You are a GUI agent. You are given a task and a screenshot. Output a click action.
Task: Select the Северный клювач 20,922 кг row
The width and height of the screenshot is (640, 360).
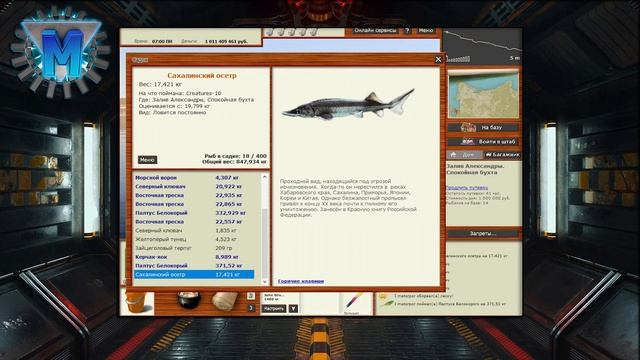click(x=195, y=187)
